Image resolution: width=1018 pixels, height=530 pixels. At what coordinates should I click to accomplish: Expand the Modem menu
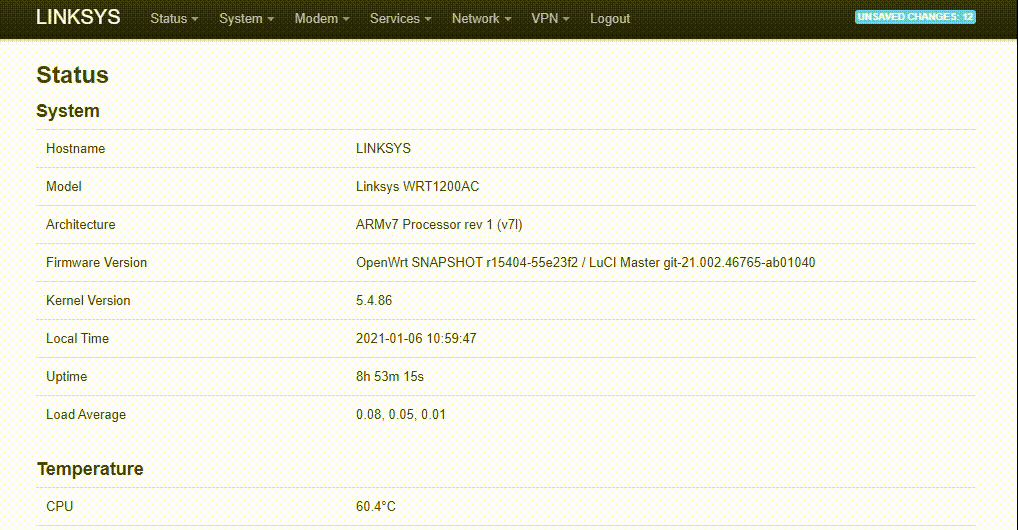point(322,19)
